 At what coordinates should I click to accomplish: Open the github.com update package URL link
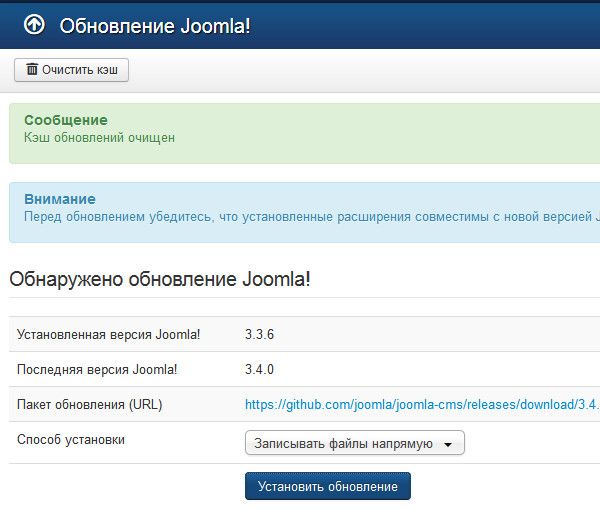tap(422, 405)
